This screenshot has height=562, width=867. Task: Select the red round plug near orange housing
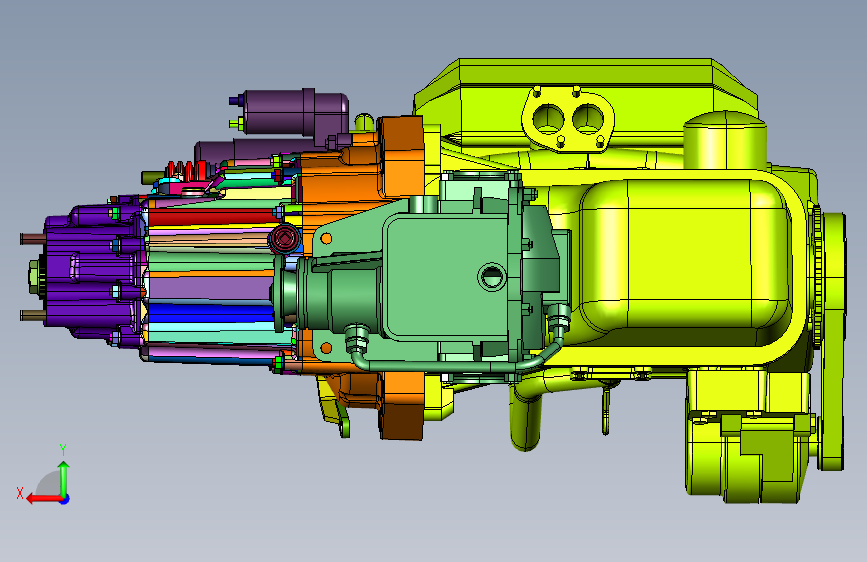pyautogui.click(x=284, y=240)
